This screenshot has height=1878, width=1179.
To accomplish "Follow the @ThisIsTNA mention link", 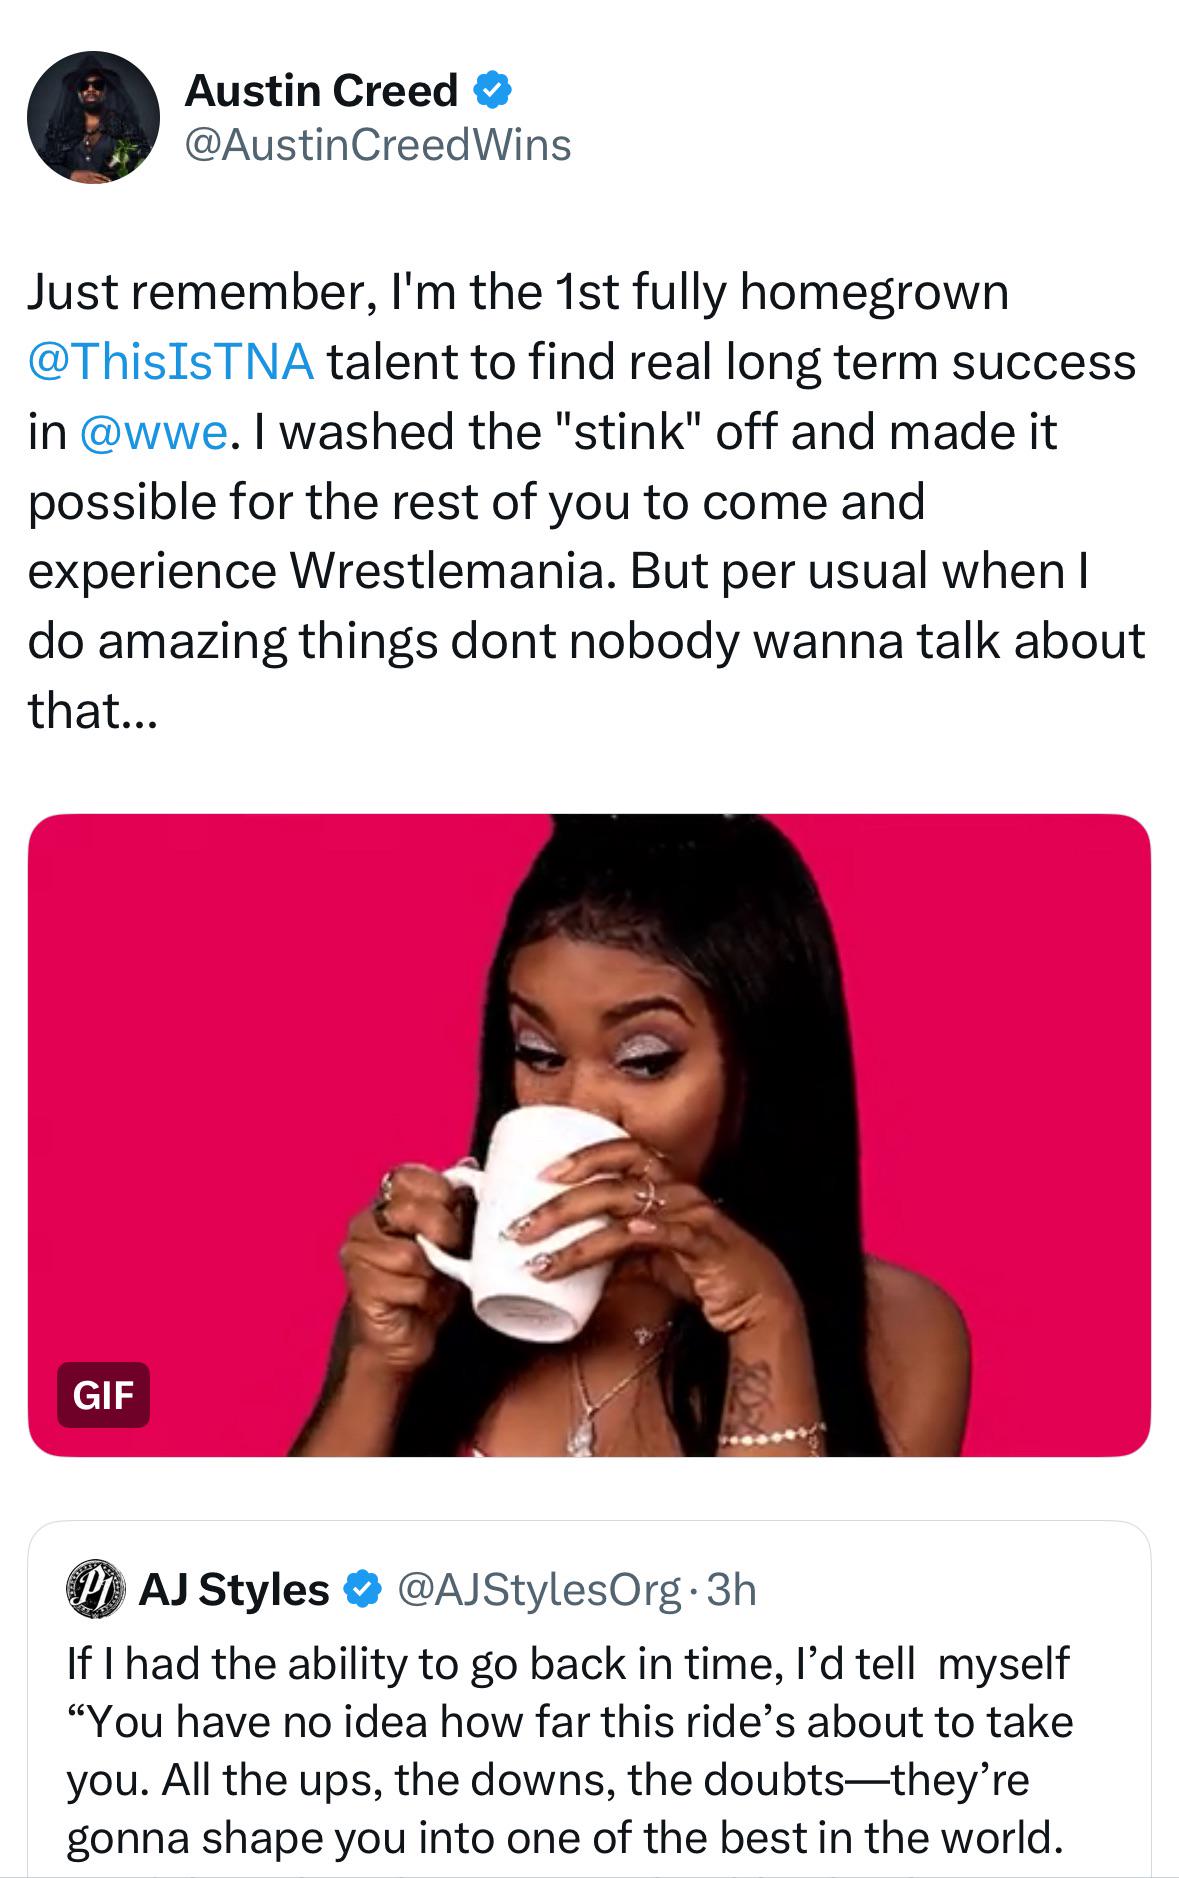I will [171, 361].
